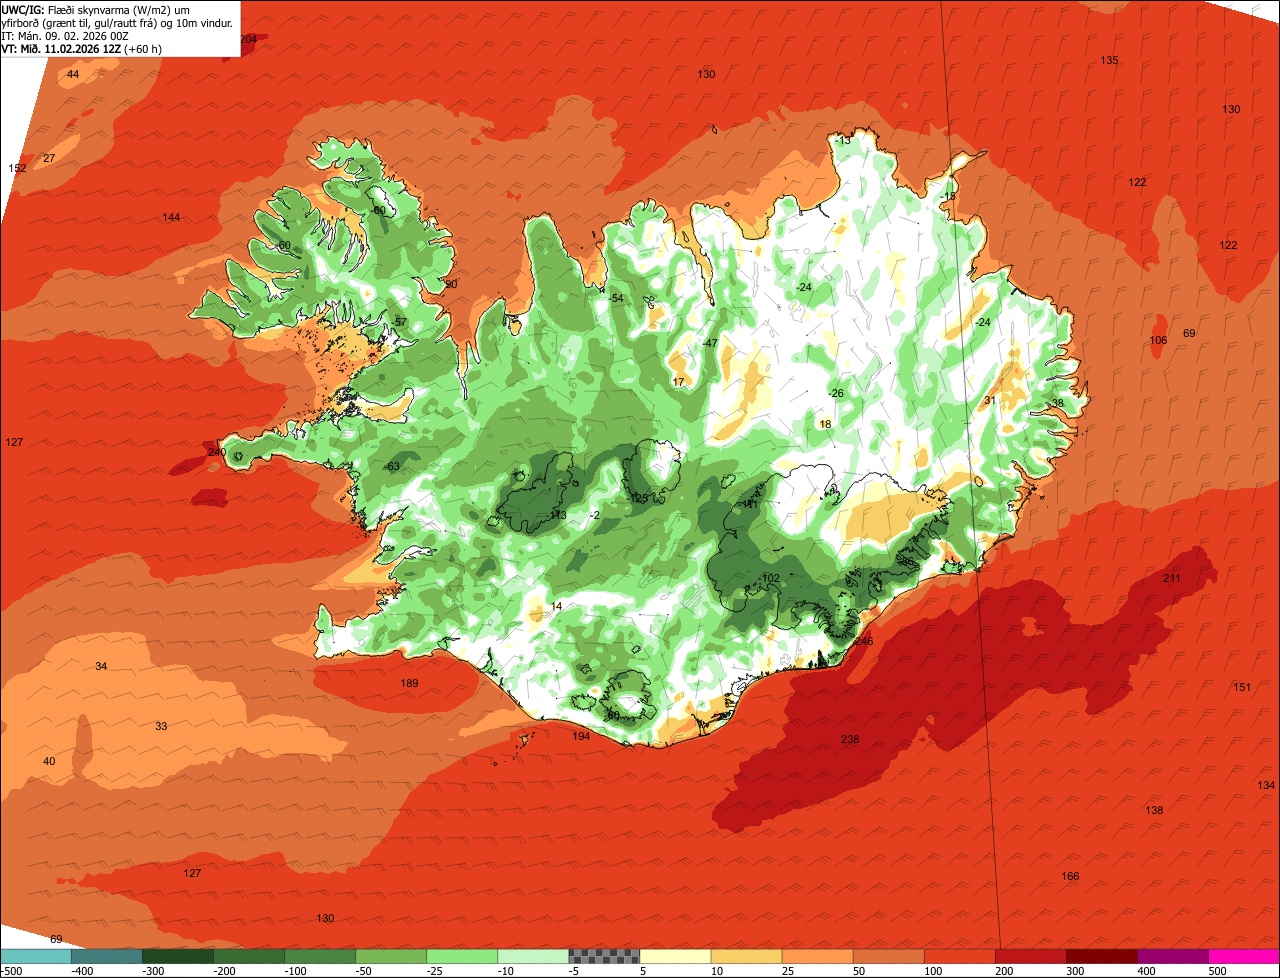Click the map value '-63' in western Iceland
Screen dimensions: 1280x978
[x=391, y=466]
